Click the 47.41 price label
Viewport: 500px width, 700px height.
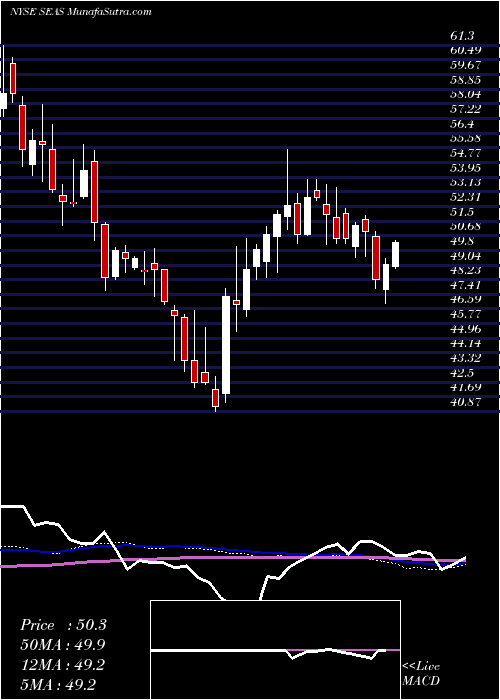[466, 285]
